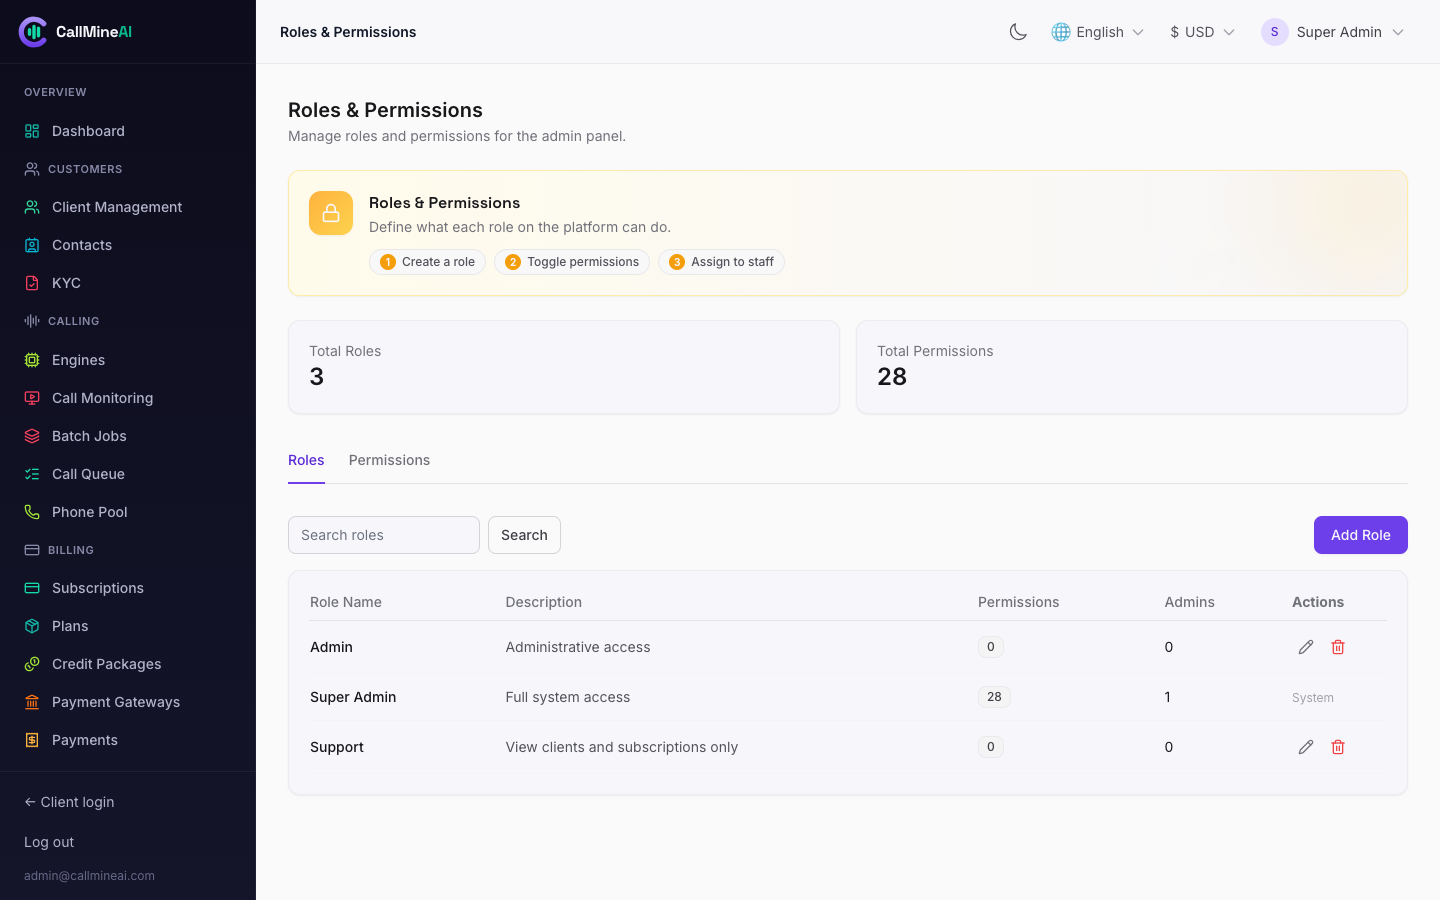Open Phone Pool page

tap(128, 512)
